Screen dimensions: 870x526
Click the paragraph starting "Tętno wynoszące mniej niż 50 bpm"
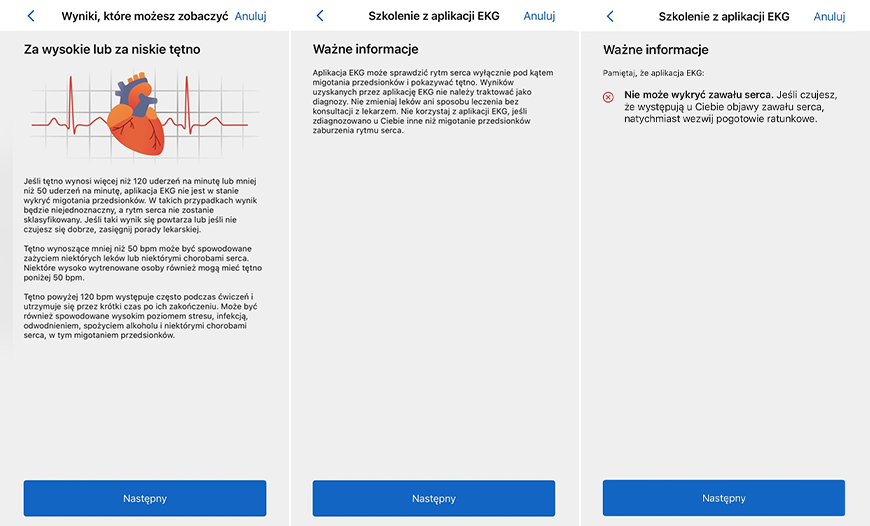tap(143, 263)
